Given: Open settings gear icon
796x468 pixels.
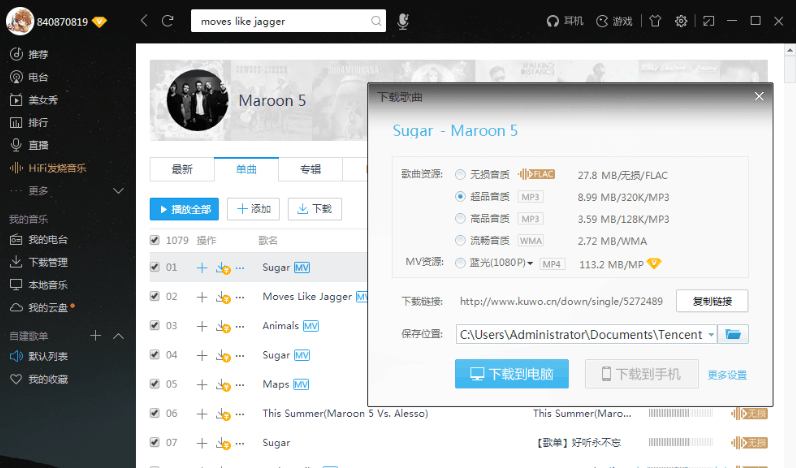Looking at the screenshot, I should pyautogui.click(x=681, y=21).
